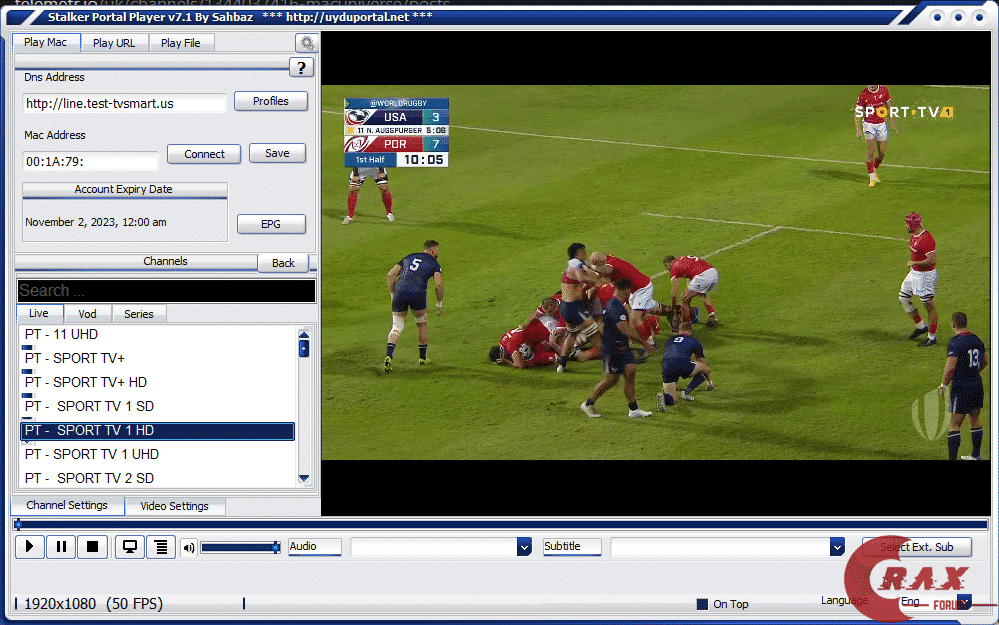Select channel PT - SPORT TV 1 UHD

[x=157, y=454]
